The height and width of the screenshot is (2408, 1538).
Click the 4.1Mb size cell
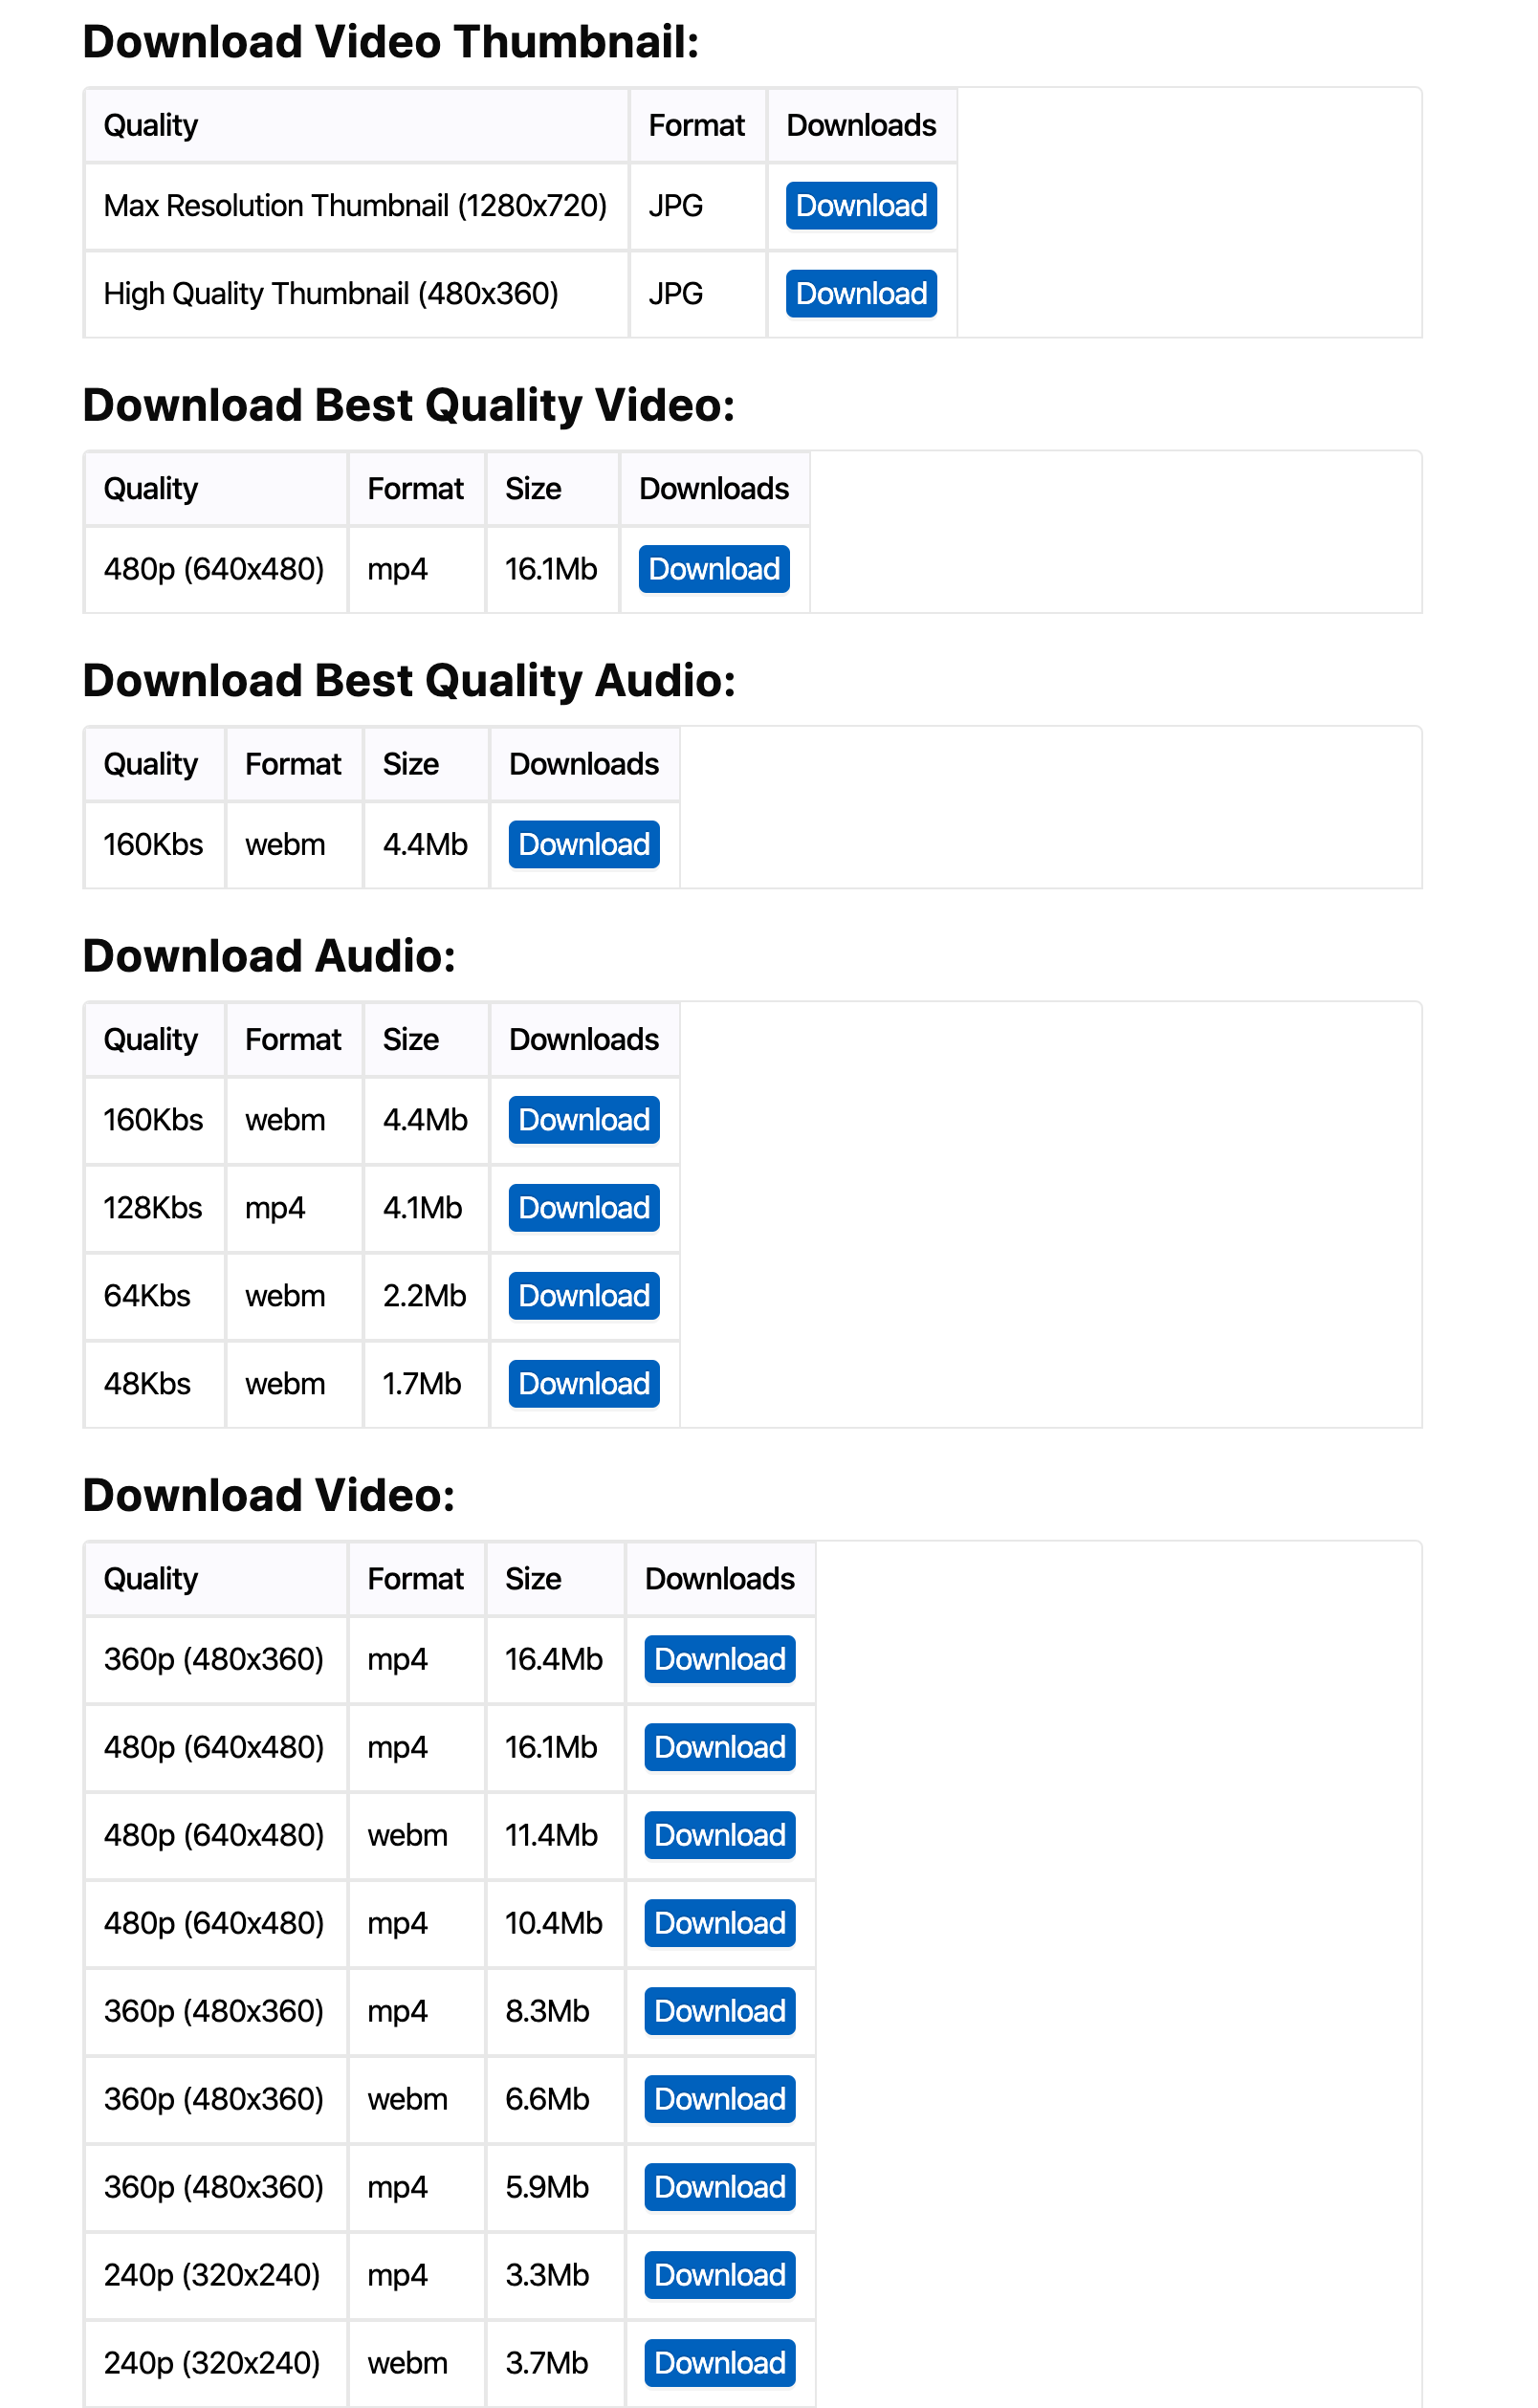click(426, 1208)
